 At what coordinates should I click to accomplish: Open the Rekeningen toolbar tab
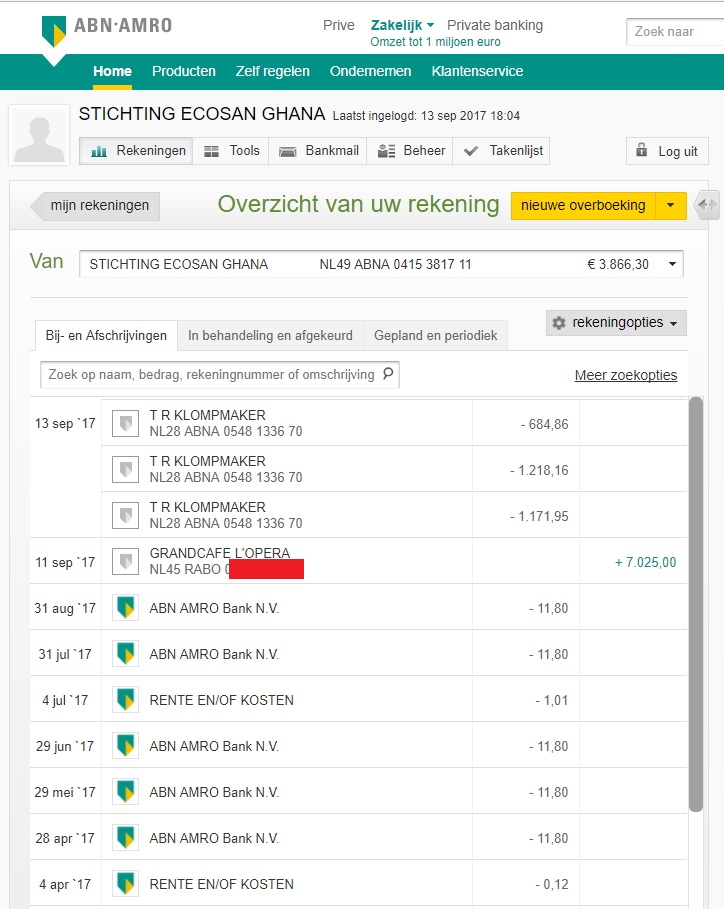pyautogui.click(x=136, y=151)
